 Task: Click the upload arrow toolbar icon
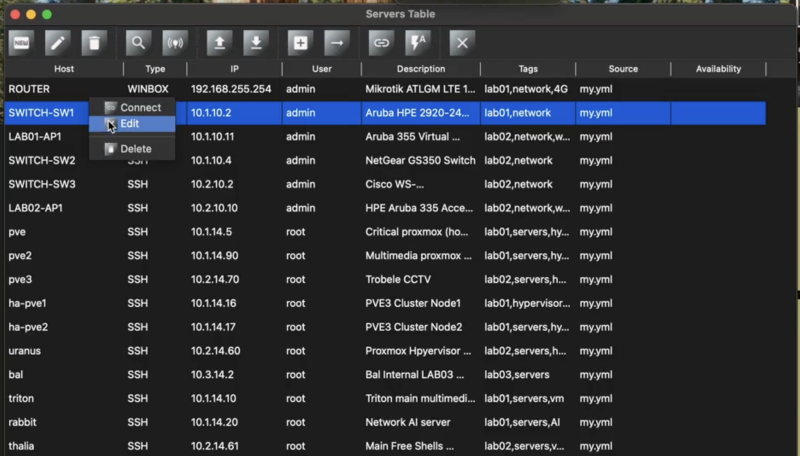219,43
